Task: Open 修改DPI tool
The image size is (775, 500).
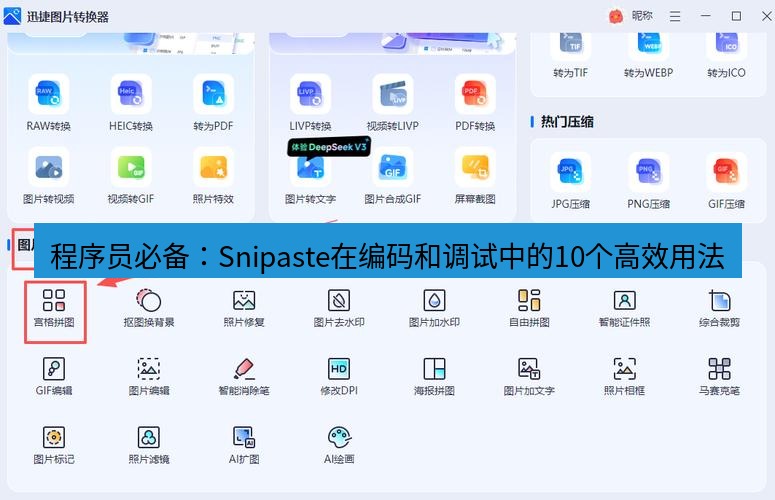Action: tap(339, 377)
